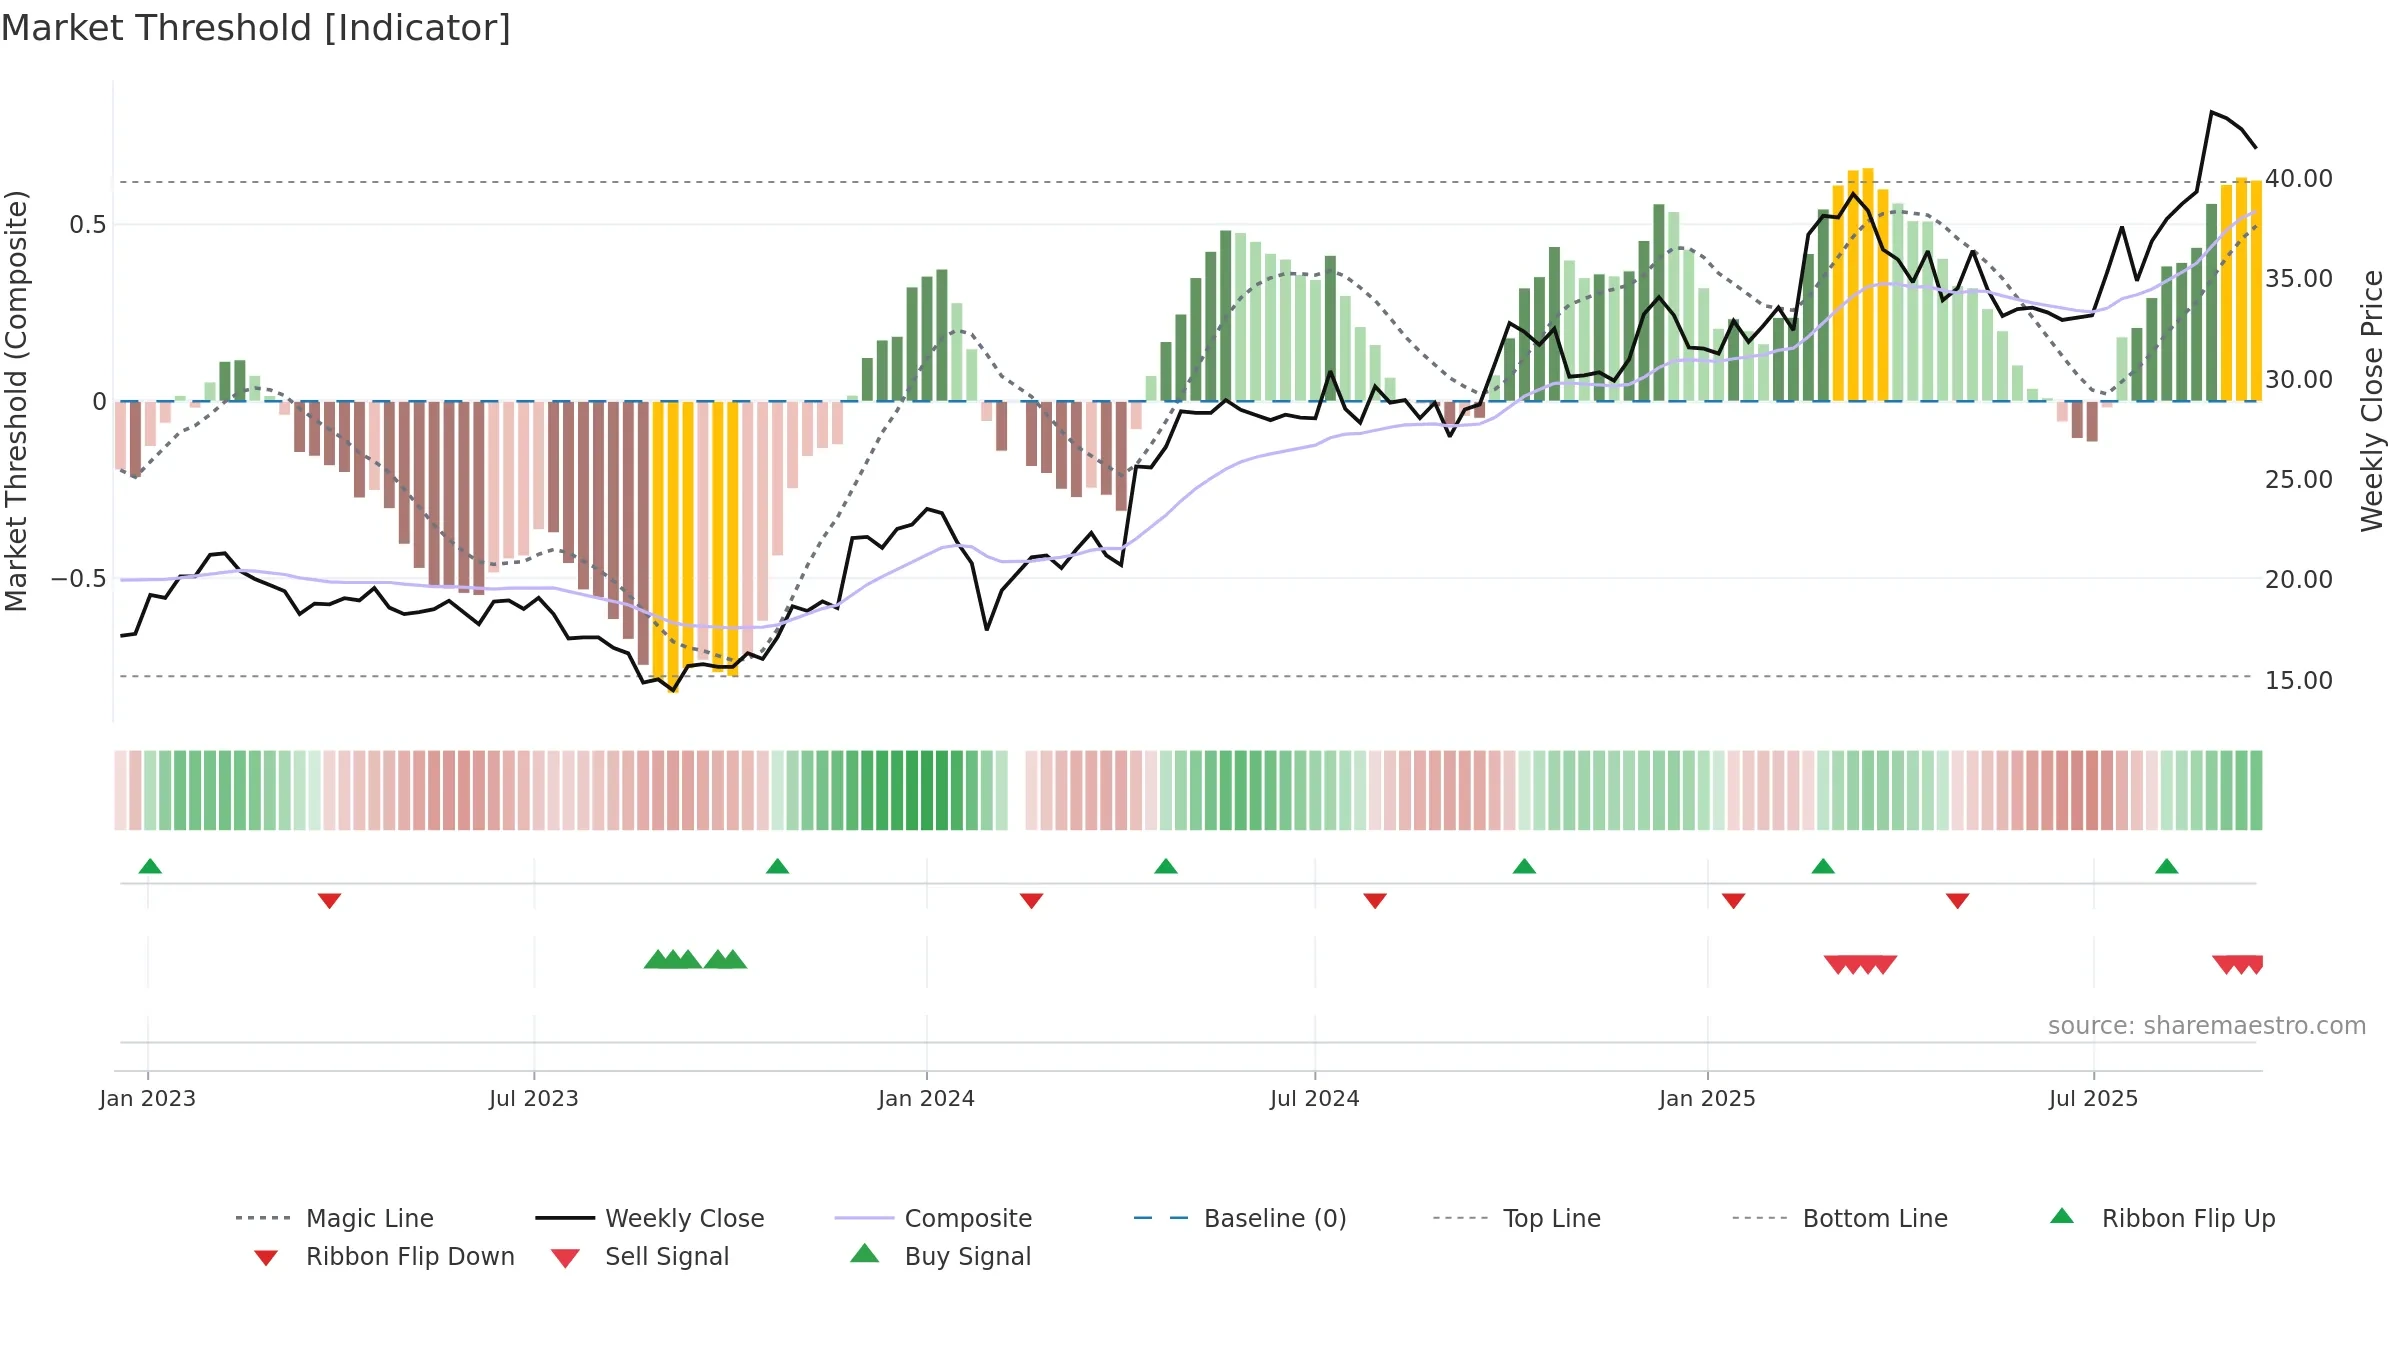Click the ribbon flip up marker before Jul 2024
This screenshot has height=1350, width=2400.
pos(1166,866)
